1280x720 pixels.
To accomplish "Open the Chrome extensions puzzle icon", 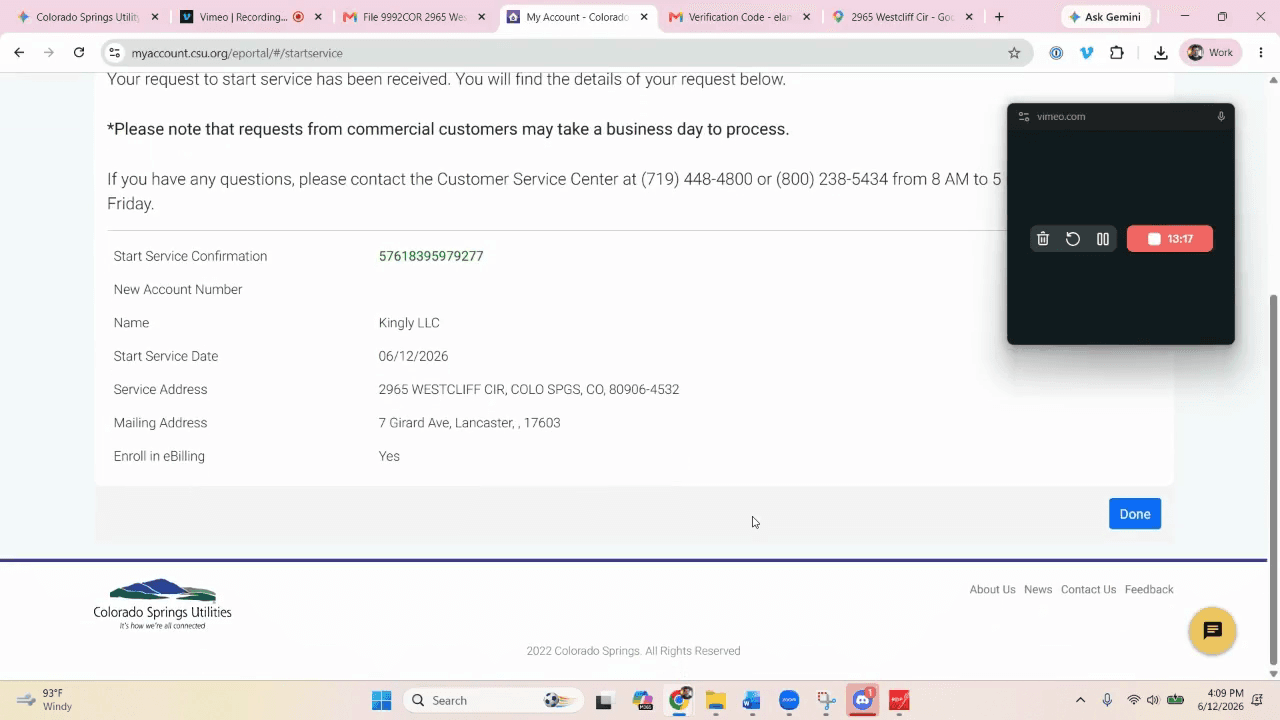I will (1117, 53).
